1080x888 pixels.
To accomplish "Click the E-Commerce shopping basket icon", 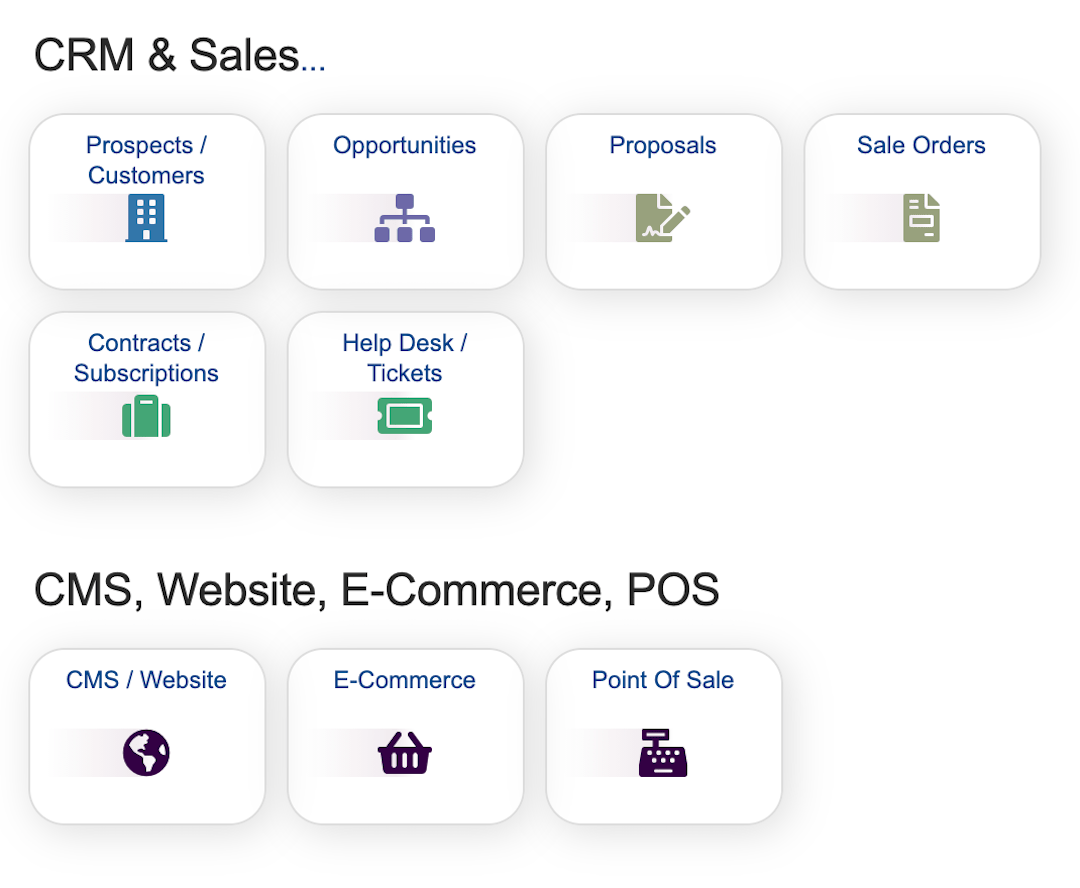I will click(405, 753).
